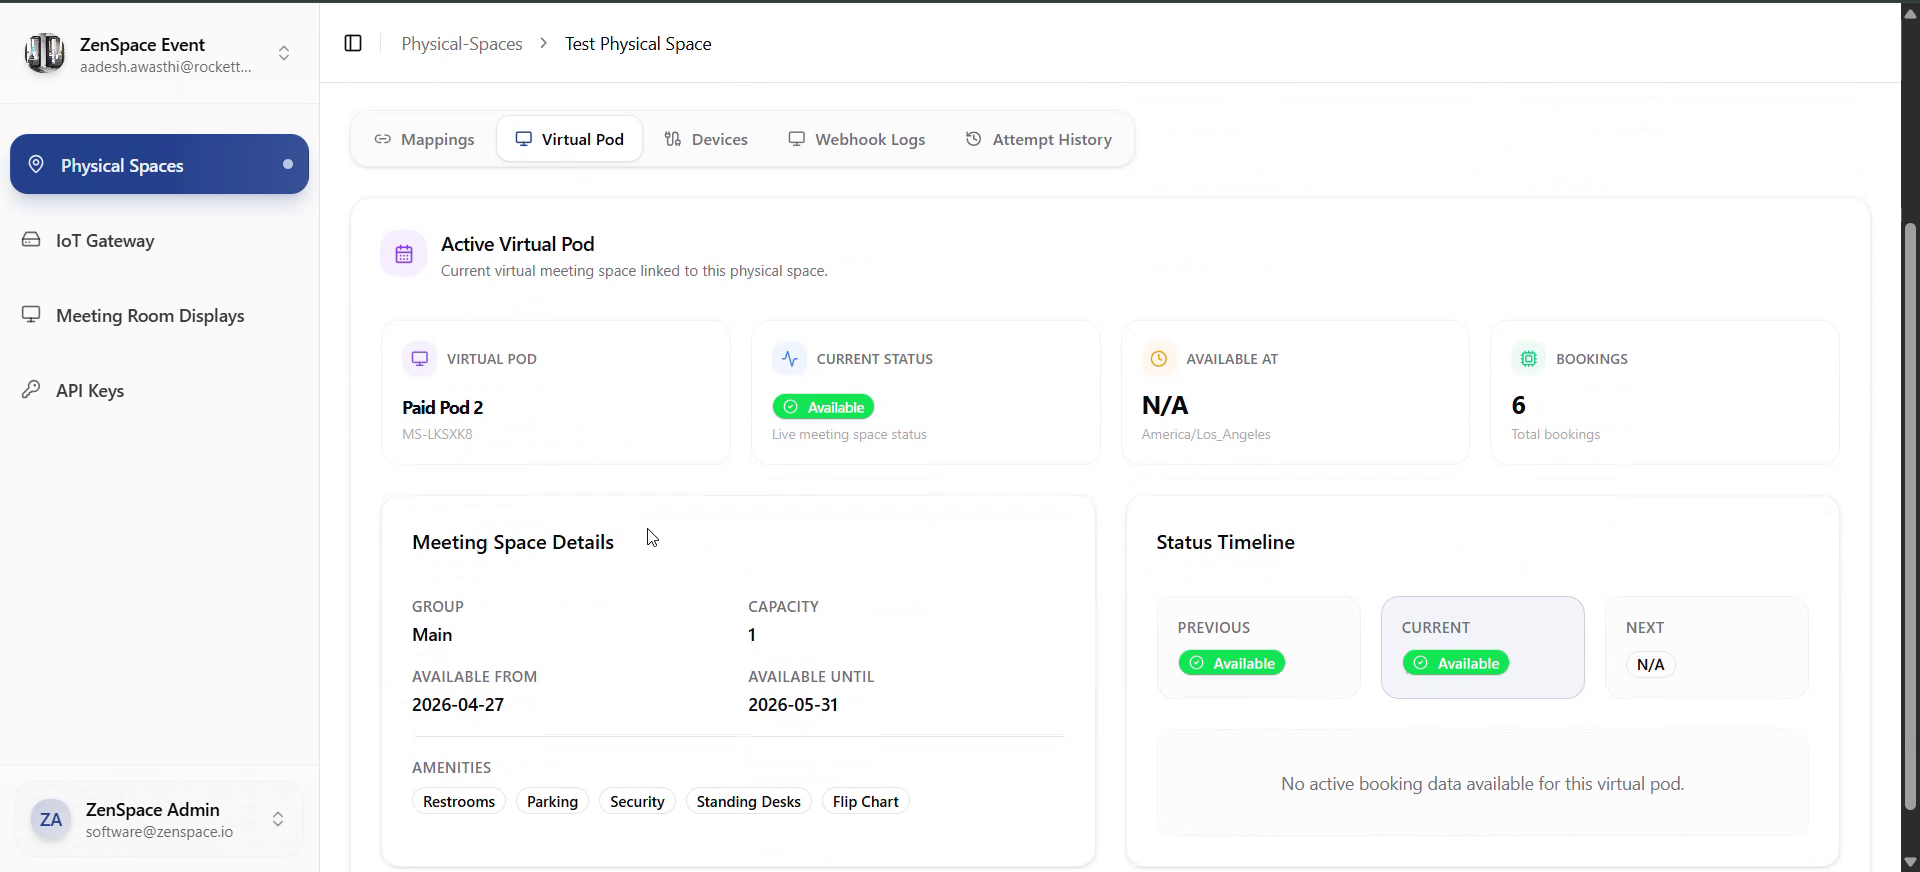Open the Webhook Logs tab
The image size is (1920, 872).
(x=856, y=139)
